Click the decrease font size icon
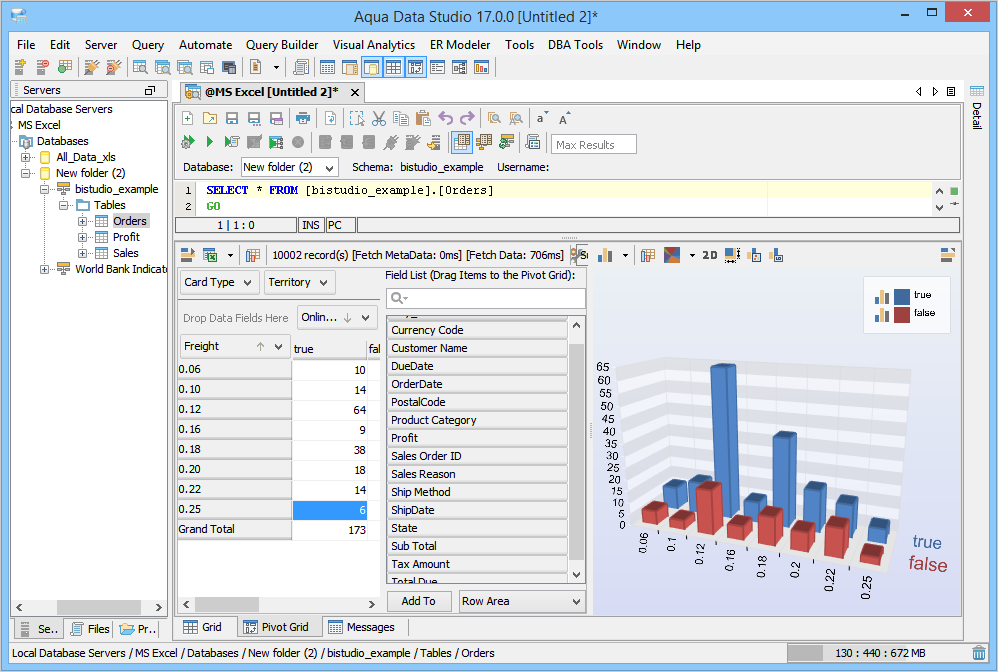This screenshot has width=998, height=672. point(542,118)
